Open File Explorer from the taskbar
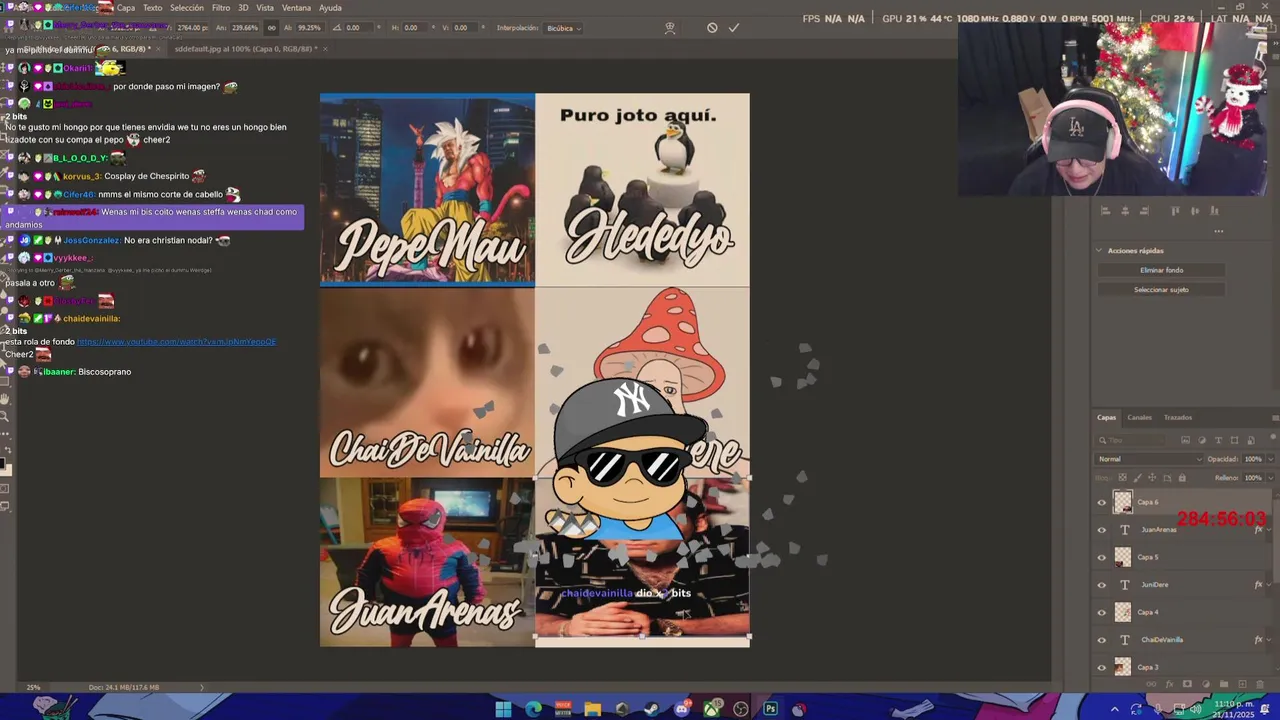The height and width of the screenshot is (720, 1280). point(592,709)
